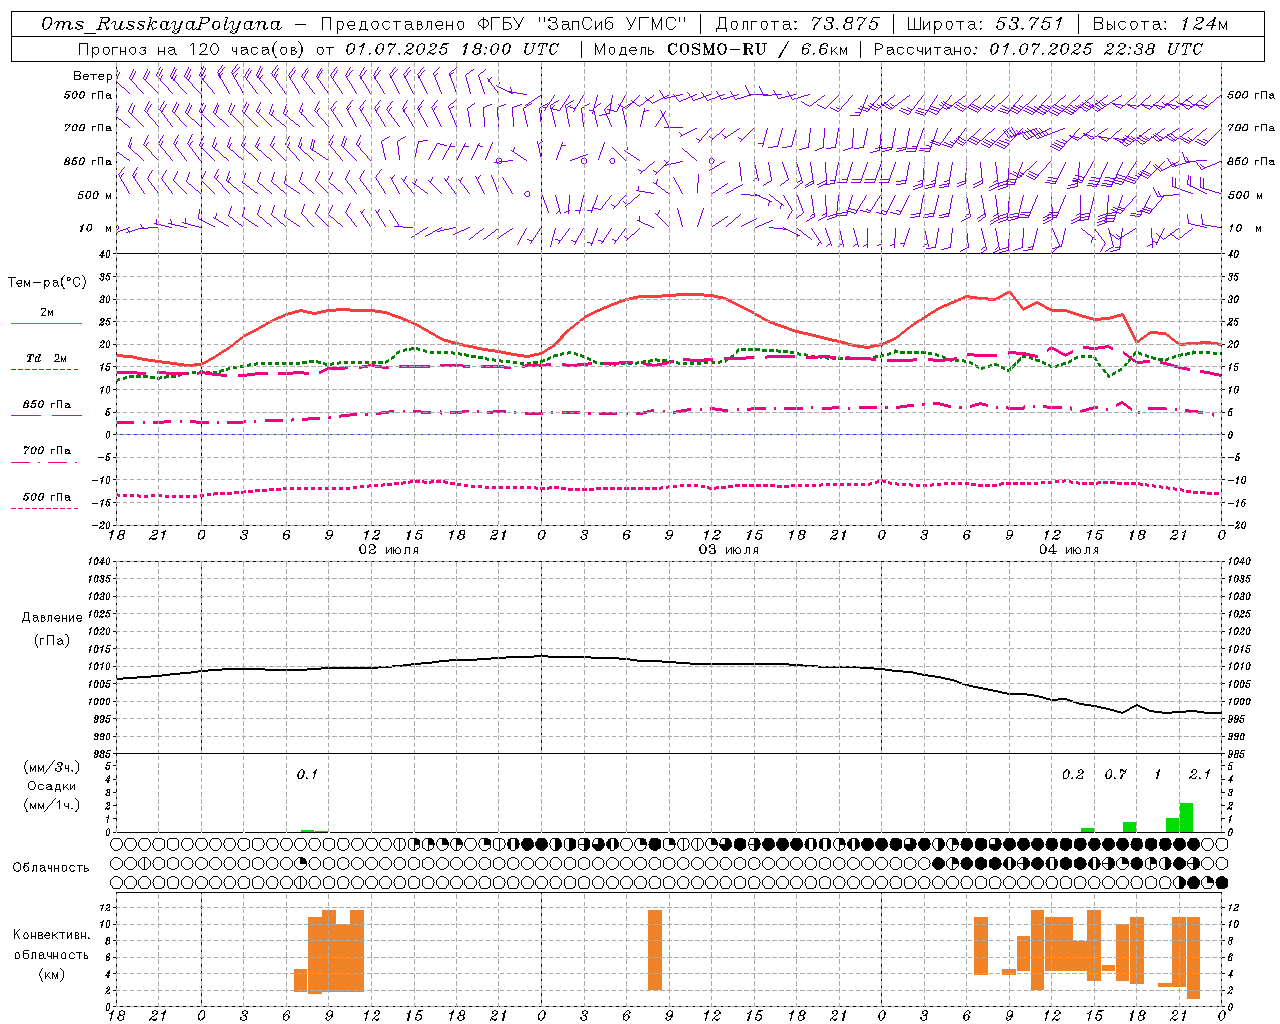Click the Тем-ра(°C) axis label
The height and width of the screenshot is (1024, 1280).
pyautogui.click(x=47, y=283)
